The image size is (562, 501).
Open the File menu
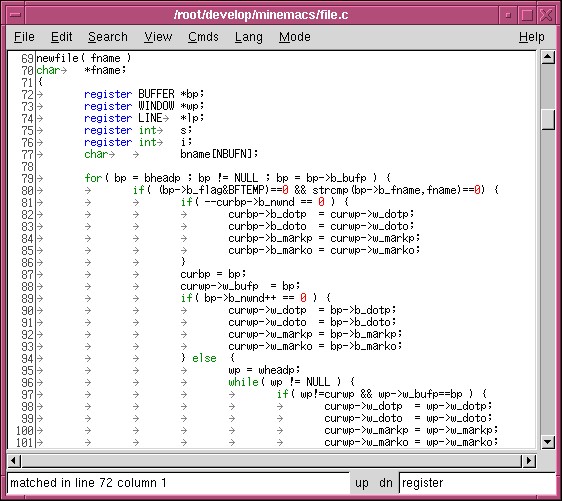[24, 37]
